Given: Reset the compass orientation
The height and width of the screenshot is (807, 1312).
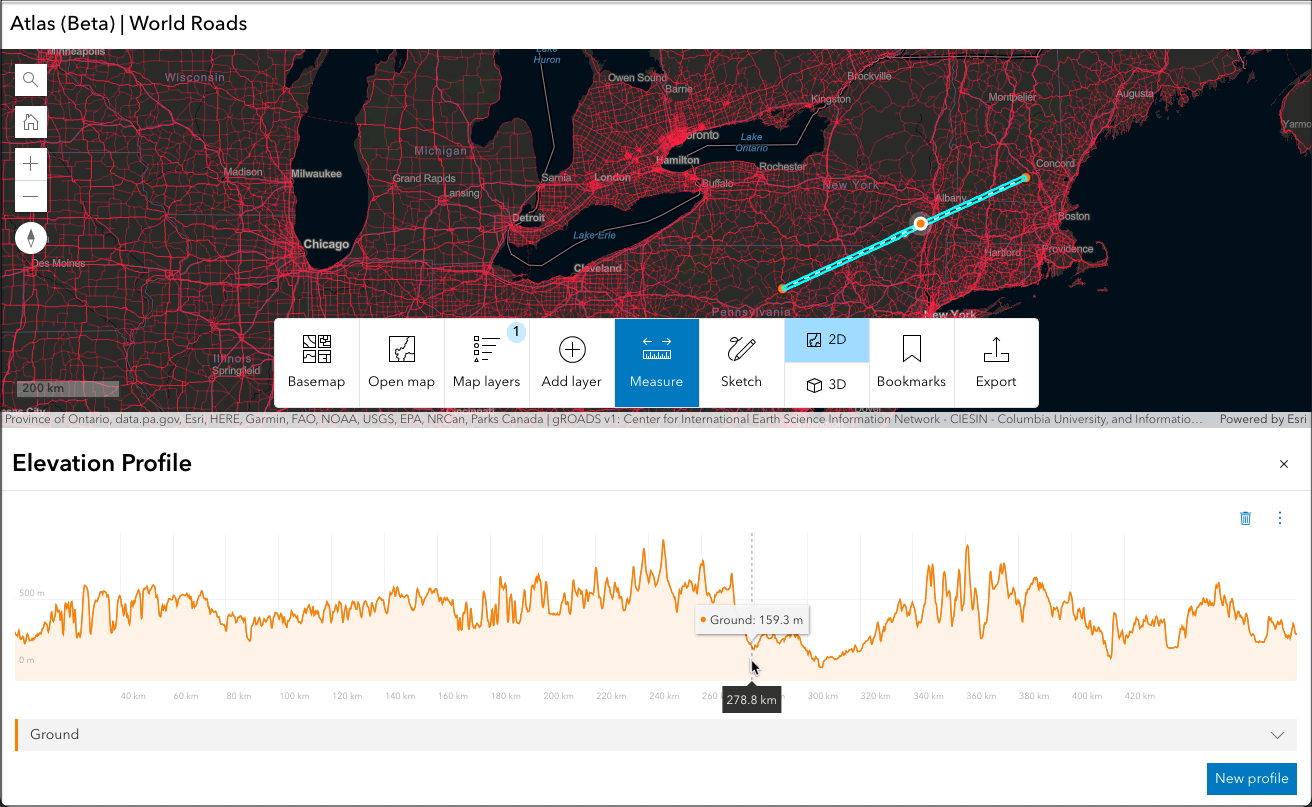Looking at the screenshot, I should tap(31, 238).
